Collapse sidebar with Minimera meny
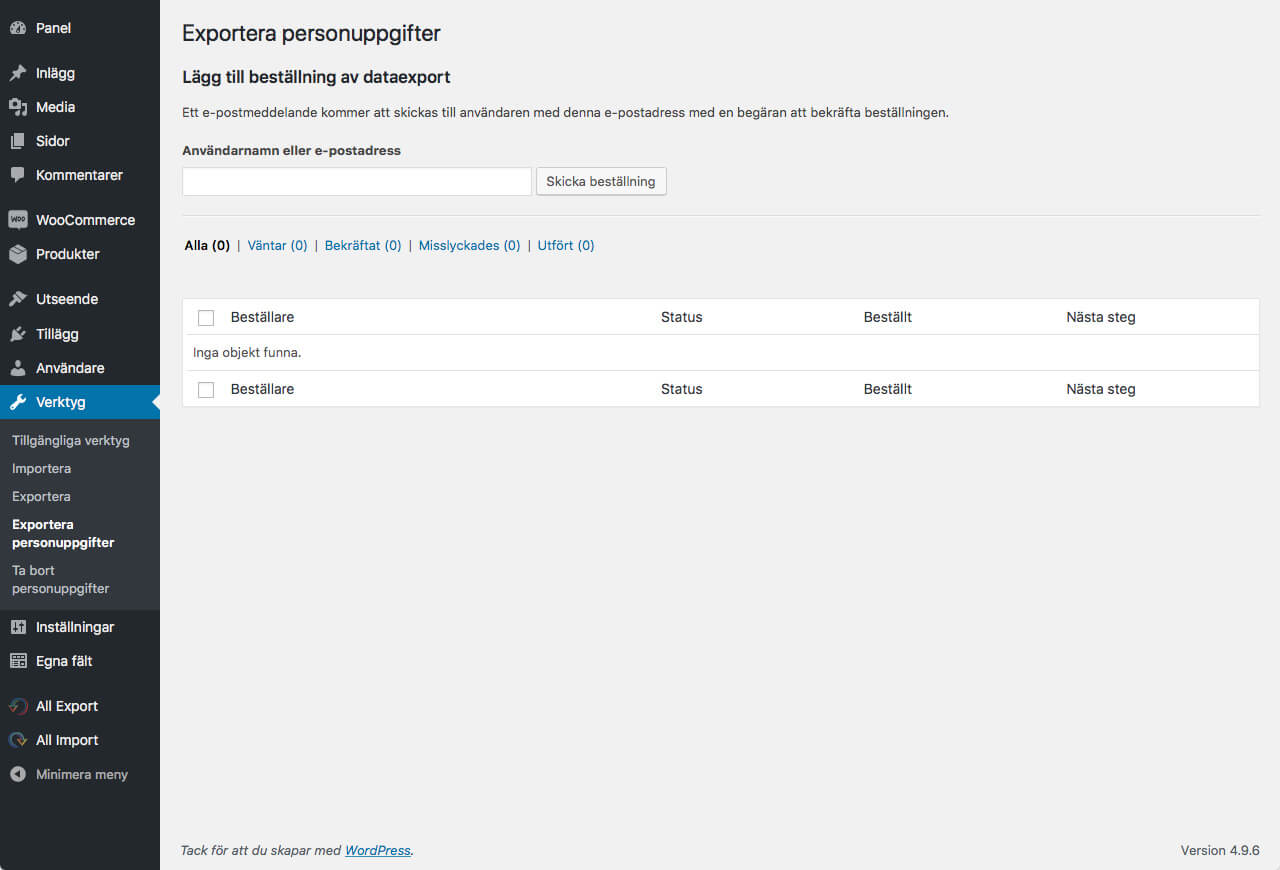 (x=81, y=774)
